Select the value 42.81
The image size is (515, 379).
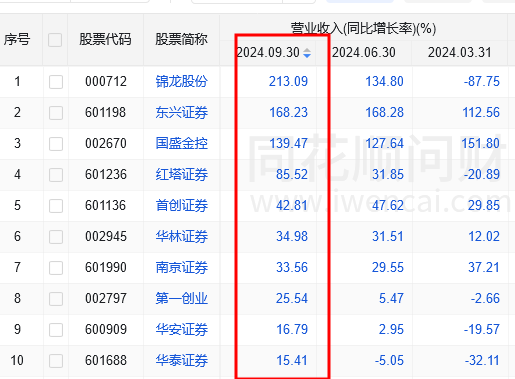pos(292,205)
